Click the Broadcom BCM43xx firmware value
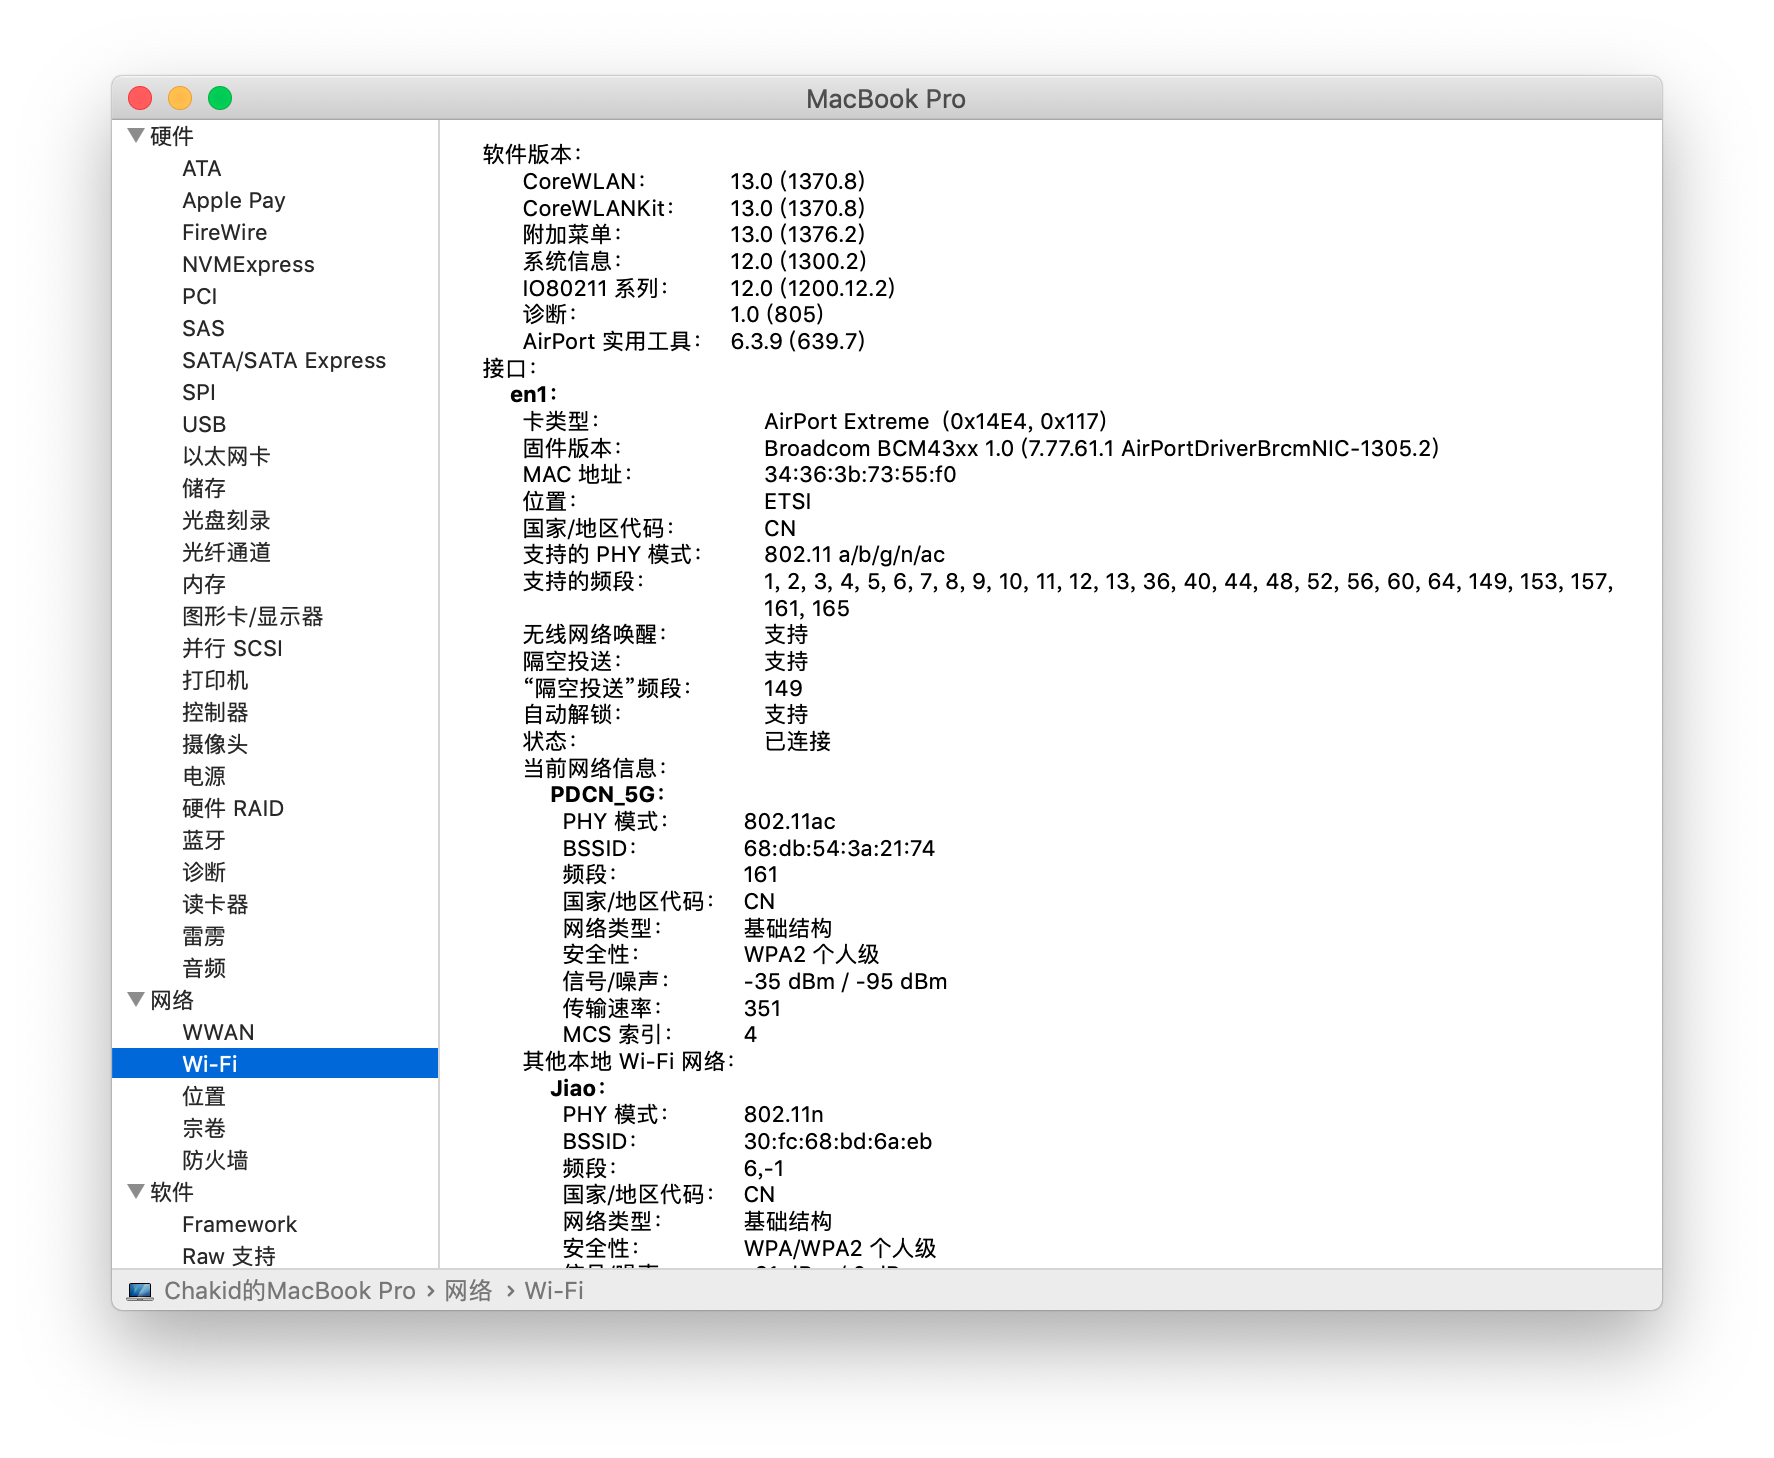Viewport: 1774px width, 1458px height. tap(1101, 448)
